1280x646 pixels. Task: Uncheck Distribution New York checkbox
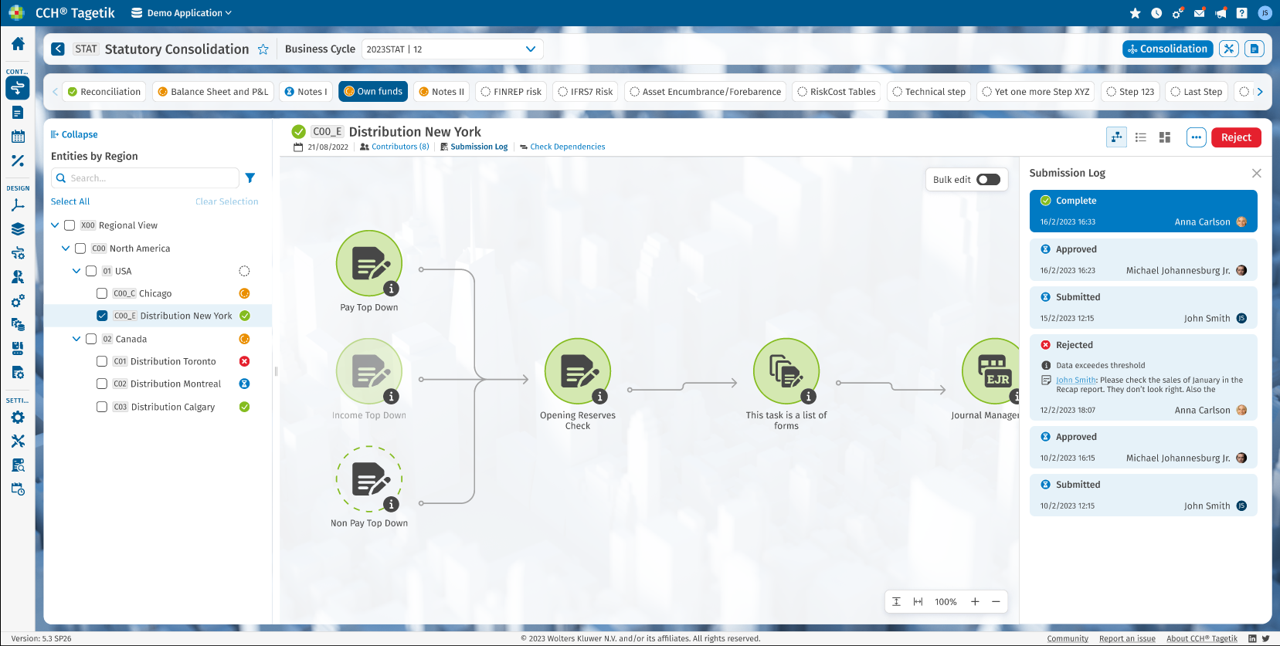tap(102, 316)
